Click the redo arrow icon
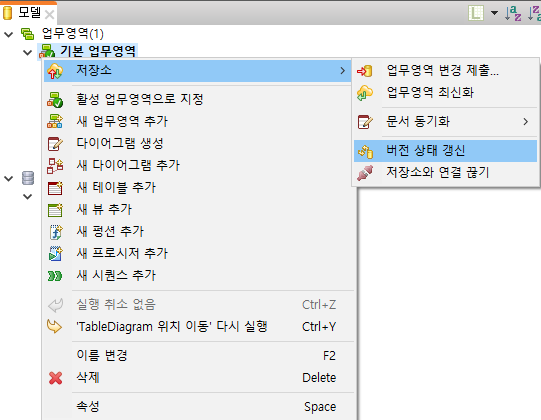This screenshot has height=420, width=541. click(55, 326)
